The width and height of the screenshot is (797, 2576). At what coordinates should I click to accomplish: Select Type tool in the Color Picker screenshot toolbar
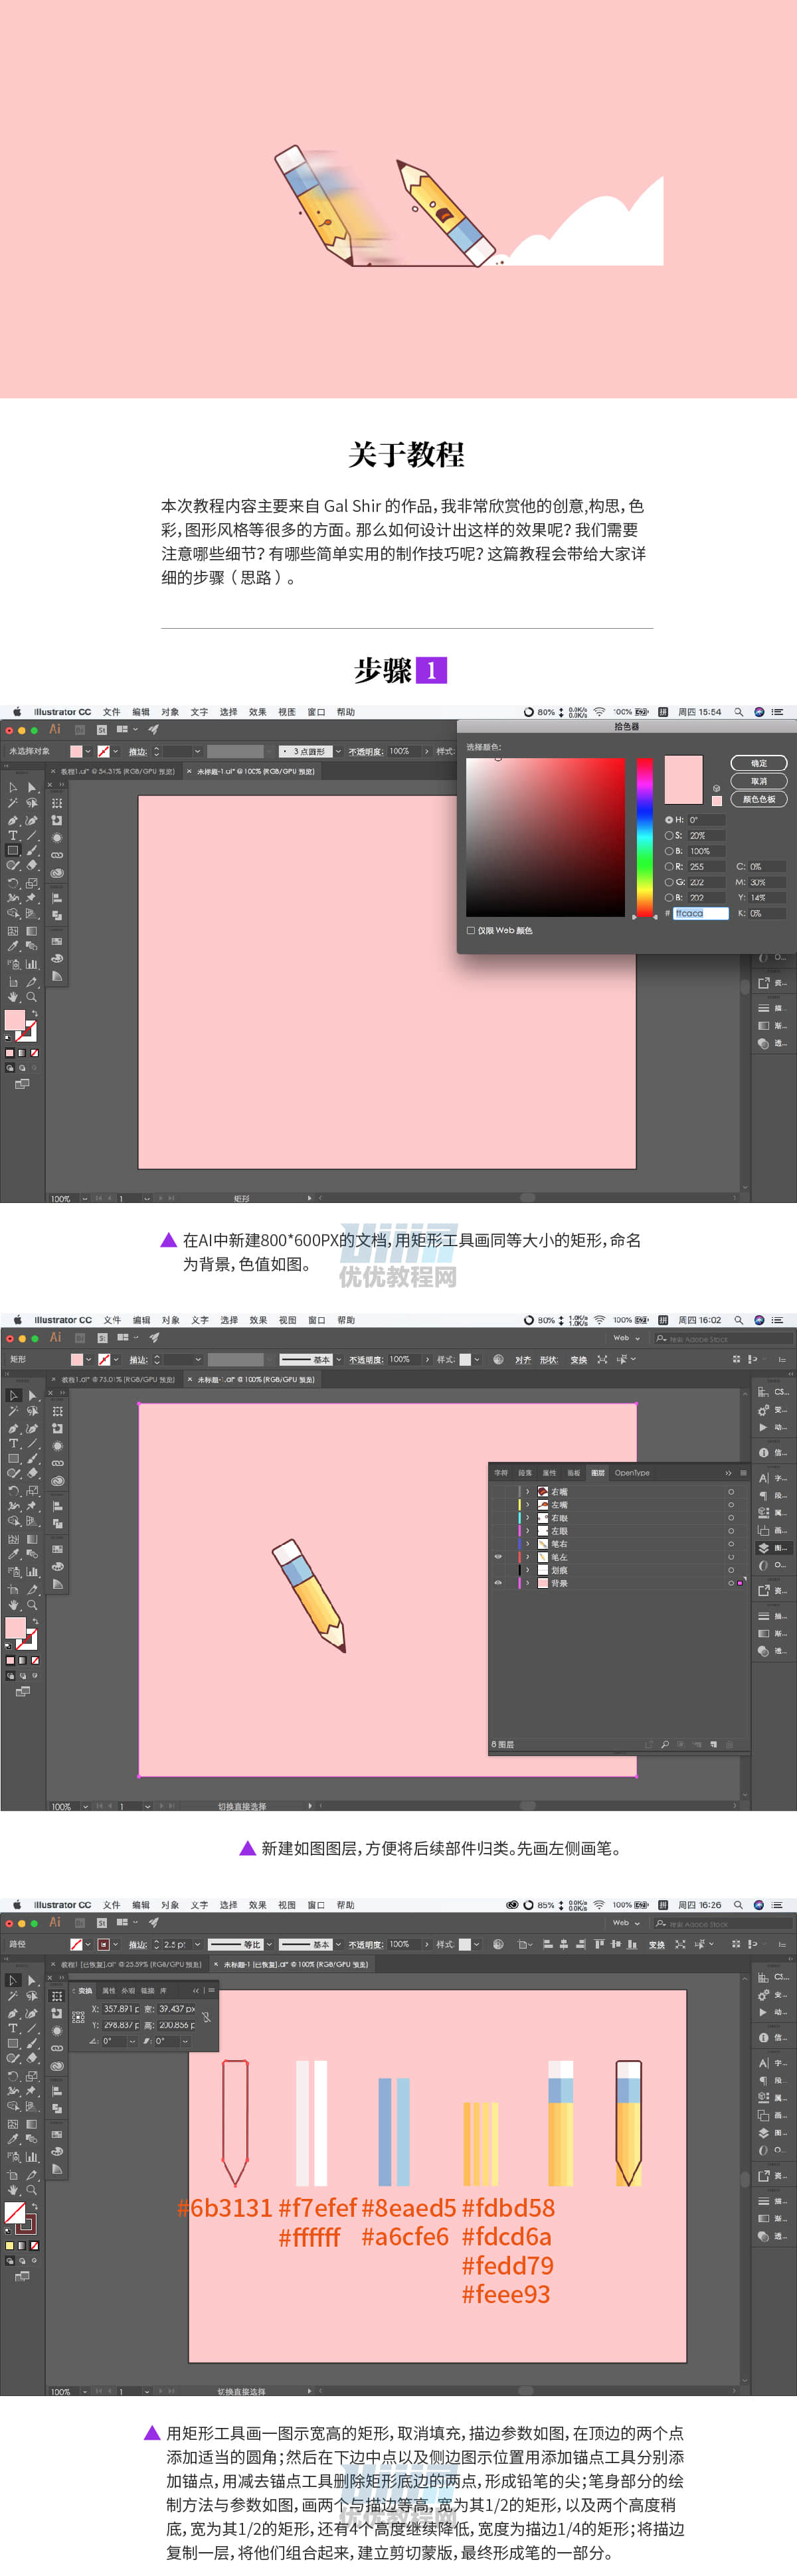tap(13, 835)
